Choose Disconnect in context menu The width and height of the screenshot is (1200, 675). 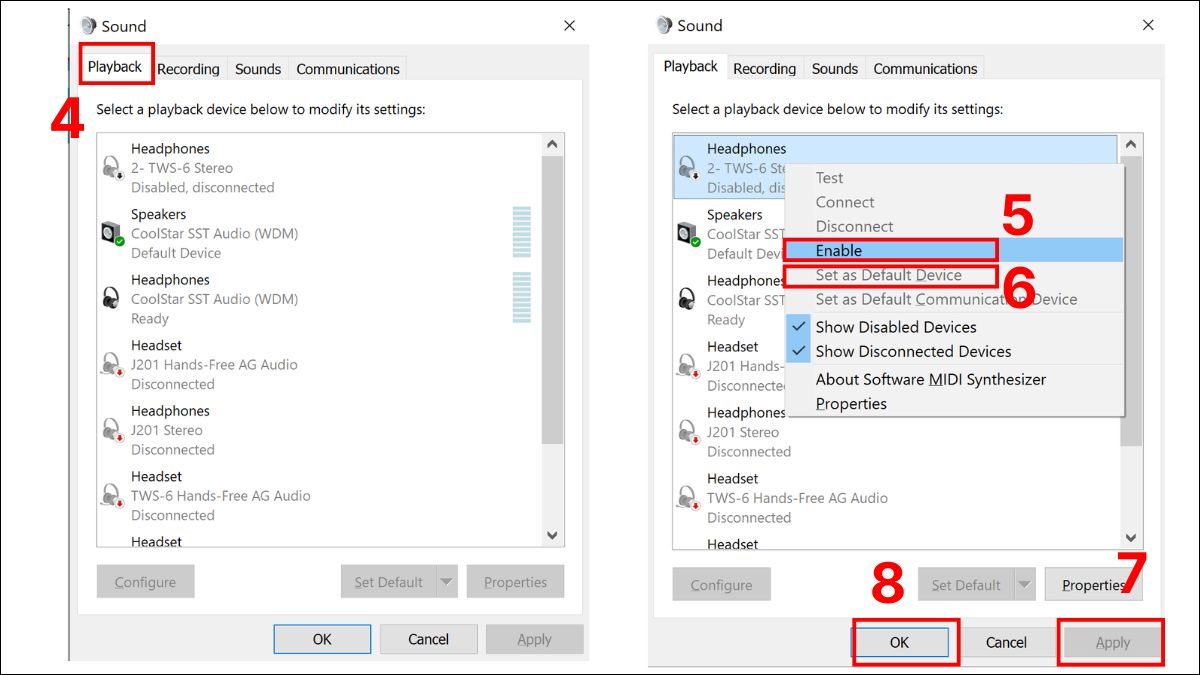point(954,226)
